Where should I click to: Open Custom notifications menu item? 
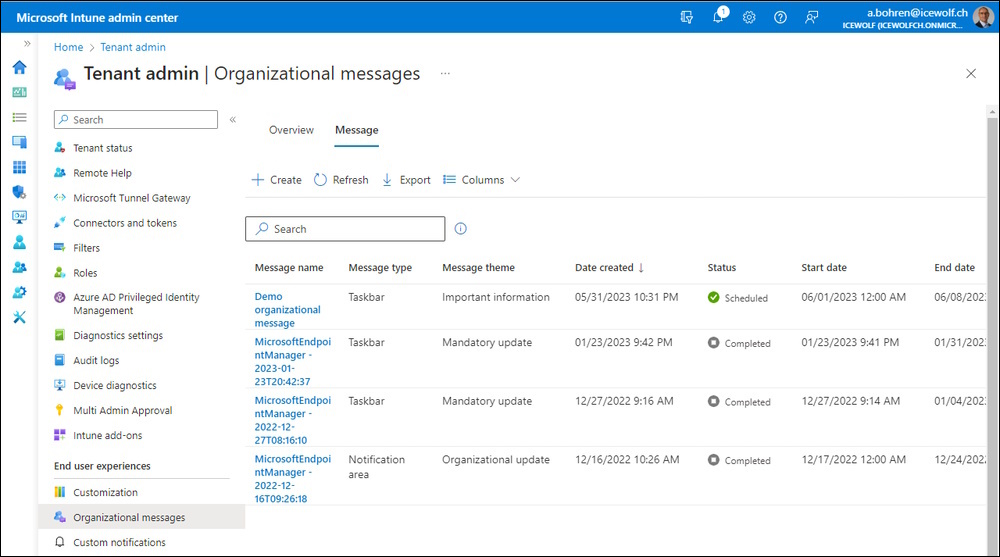pos(119,542)
